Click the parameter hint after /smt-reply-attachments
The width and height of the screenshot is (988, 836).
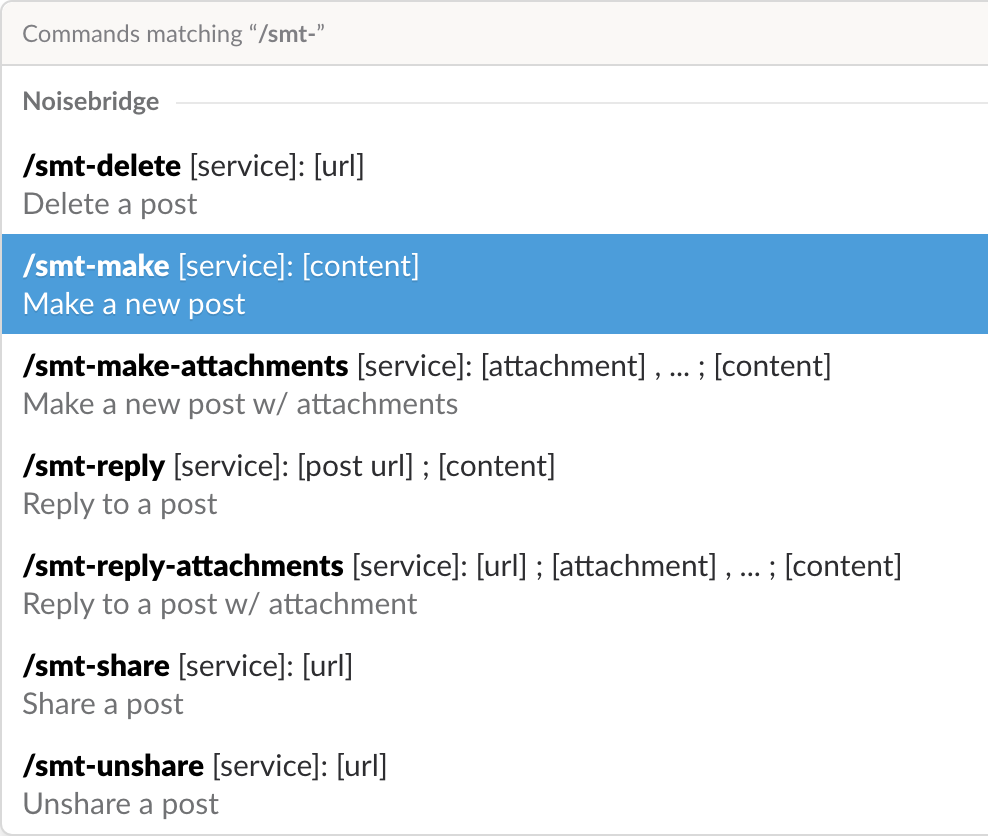point(626,566)
